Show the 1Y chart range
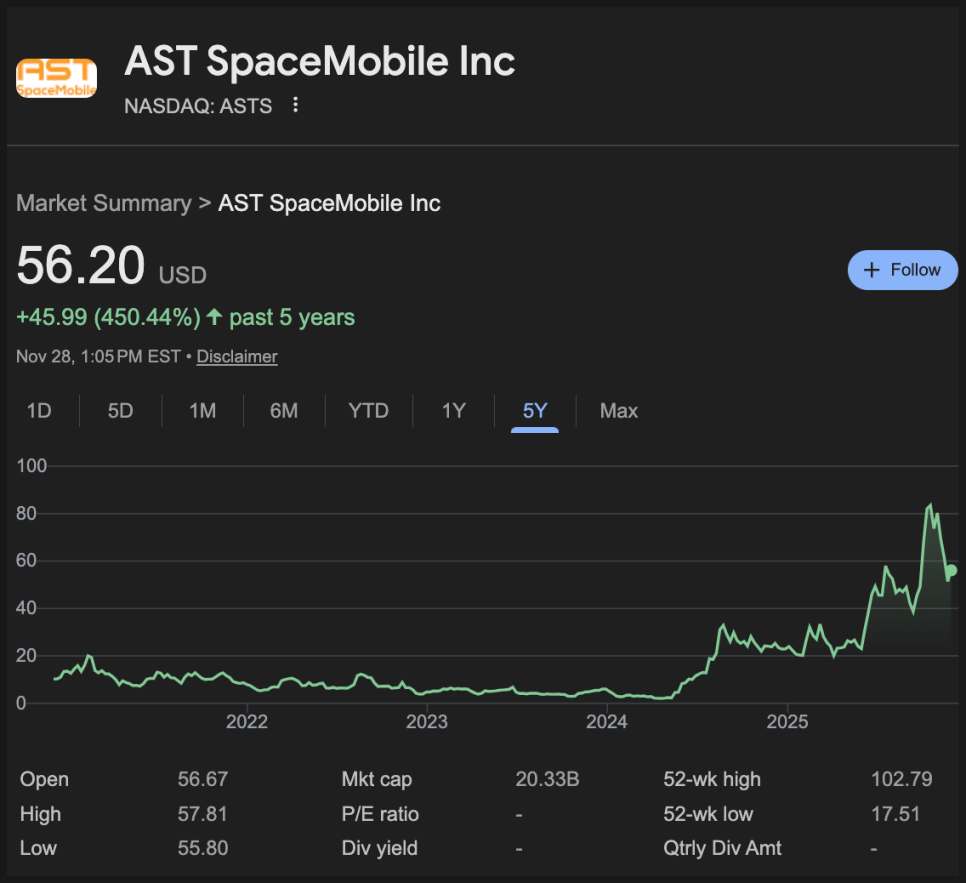 [x=453, y=411]
